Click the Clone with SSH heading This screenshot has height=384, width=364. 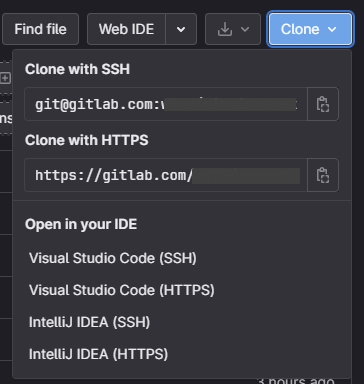click(x=77, y=69)
